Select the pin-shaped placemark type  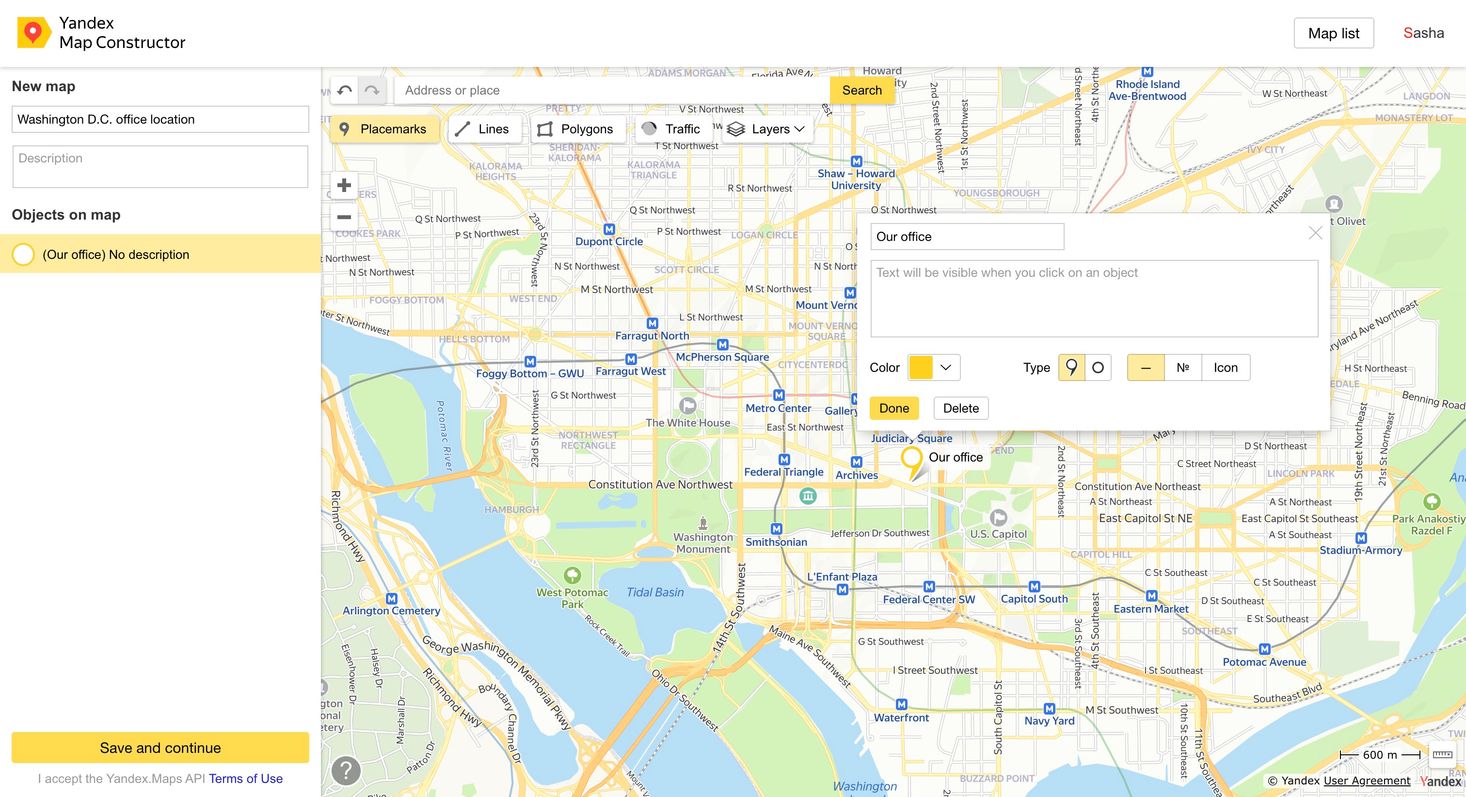(x=1071, y=367)
